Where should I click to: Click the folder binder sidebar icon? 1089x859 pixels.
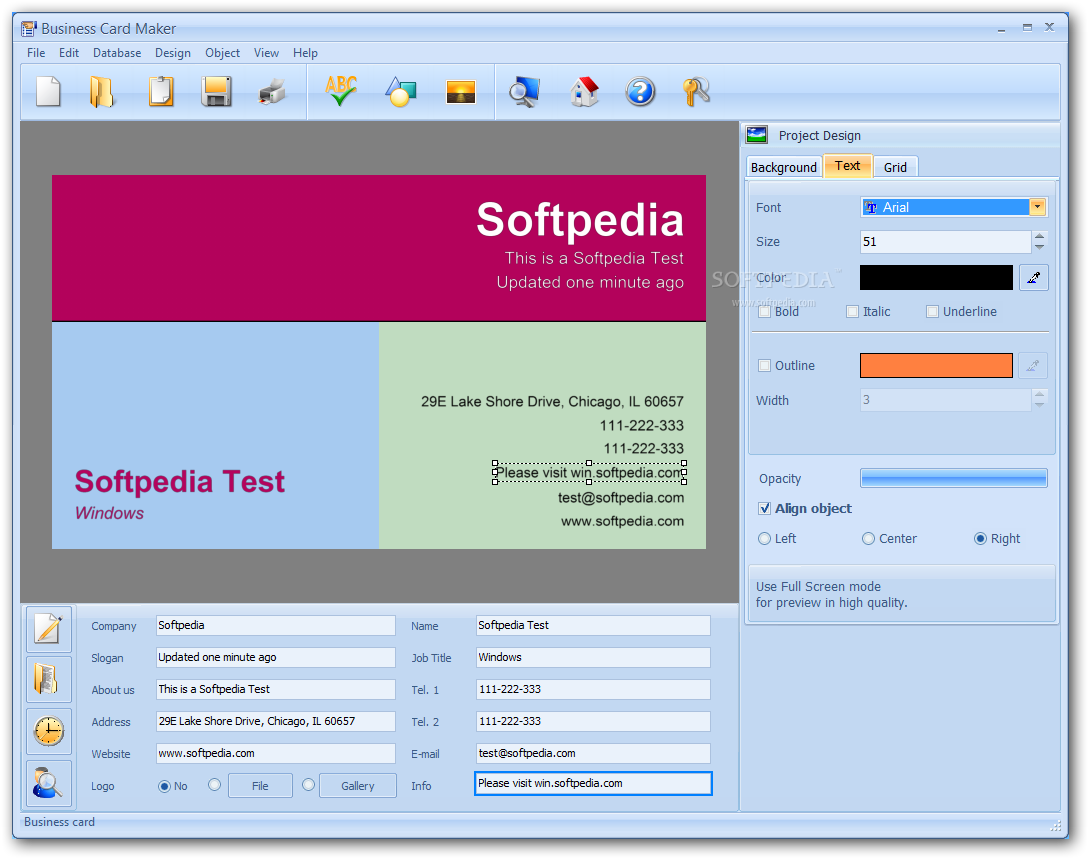click(x=49, y=679)
